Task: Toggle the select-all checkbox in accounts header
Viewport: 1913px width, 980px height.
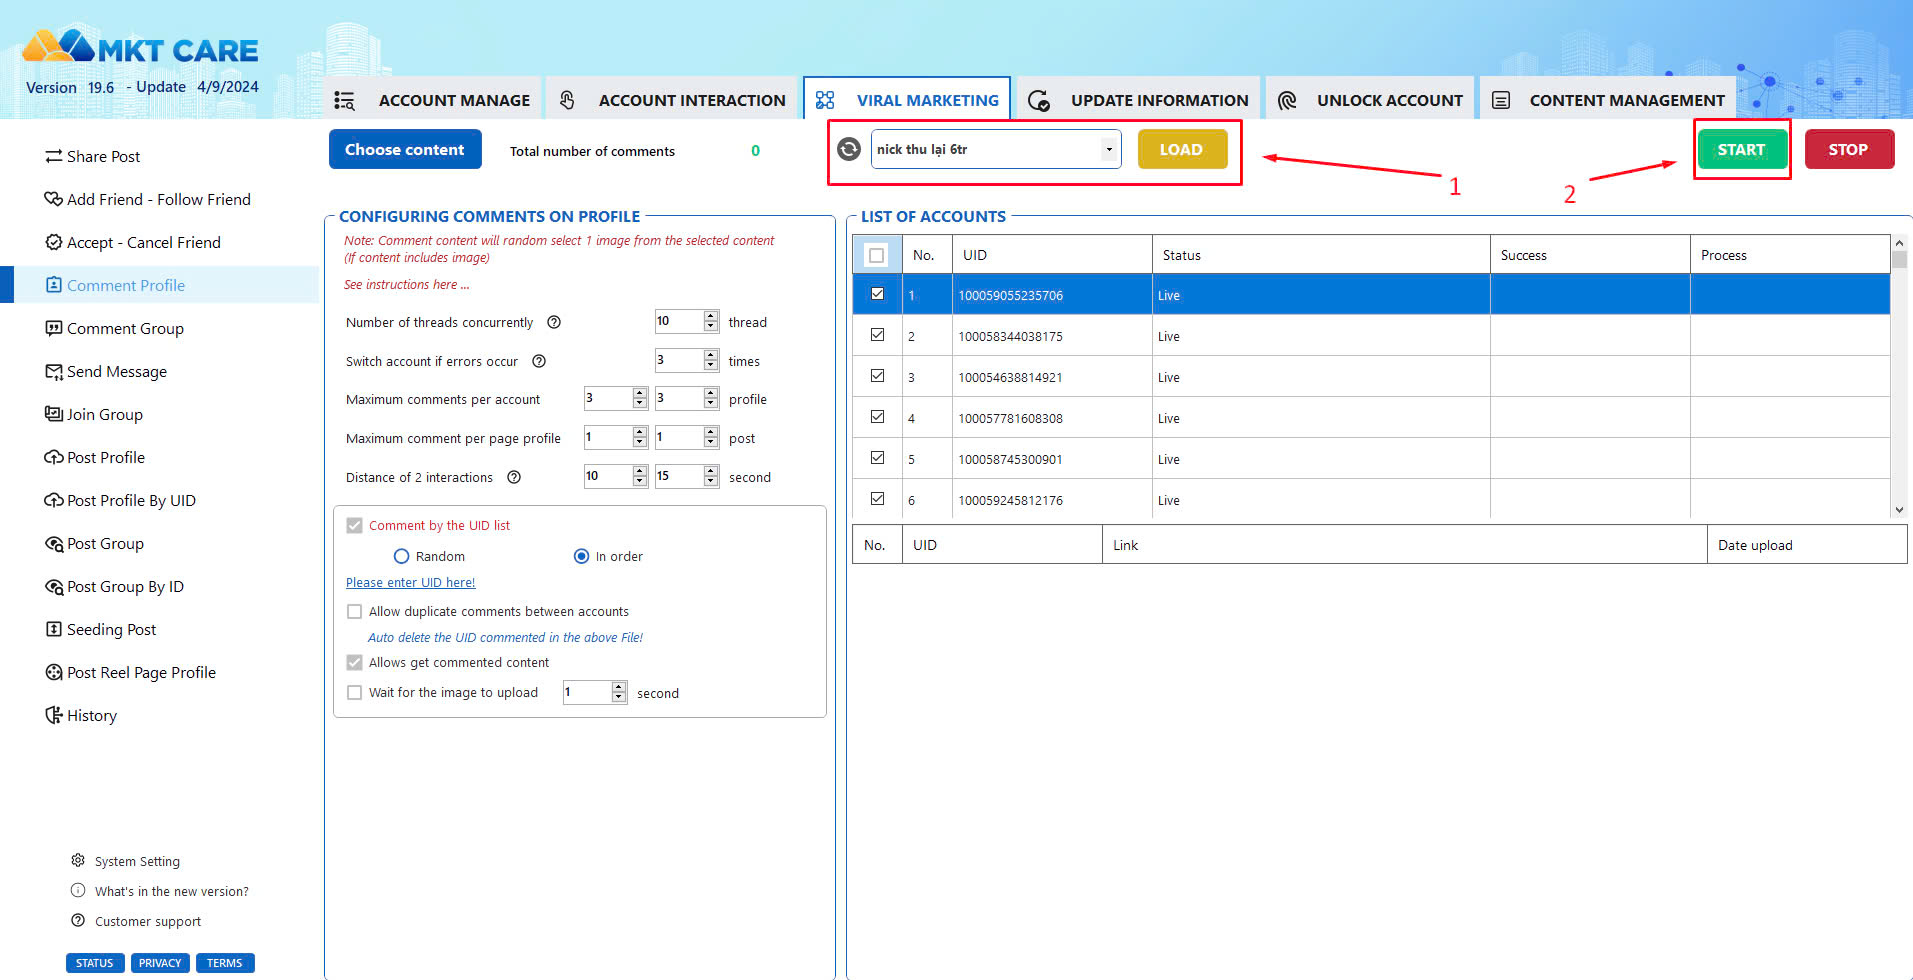Action: pyautogui.click(x=877, y=255)
